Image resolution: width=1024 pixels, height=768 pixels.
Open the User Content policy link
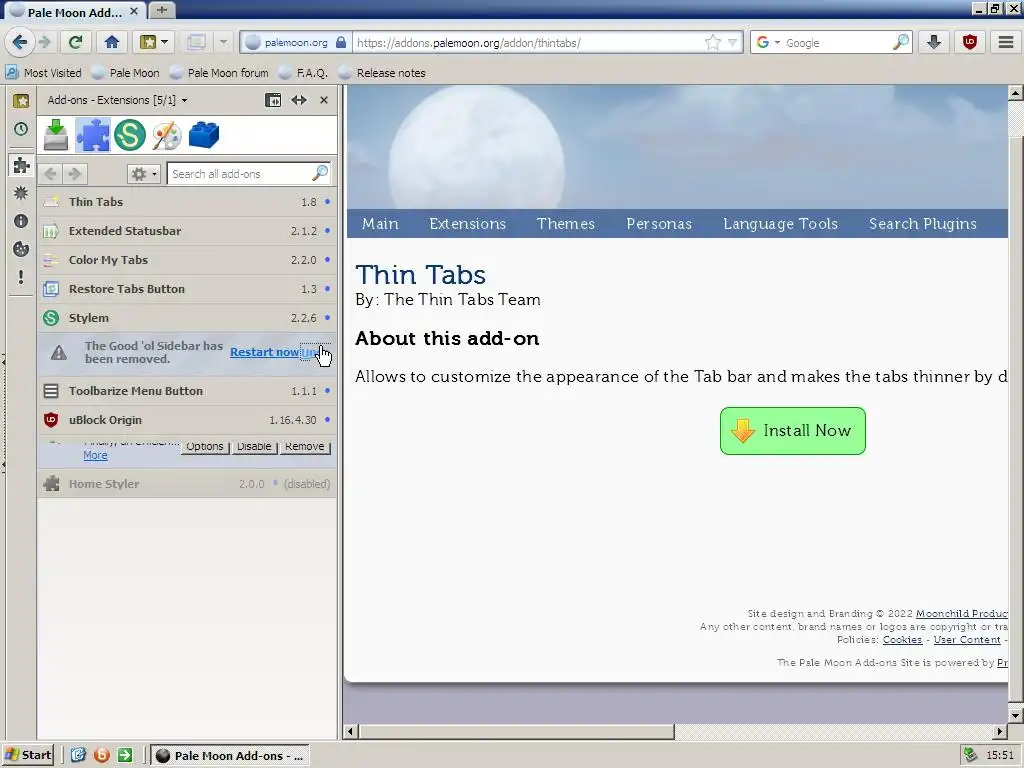click(x=967, y=640)
